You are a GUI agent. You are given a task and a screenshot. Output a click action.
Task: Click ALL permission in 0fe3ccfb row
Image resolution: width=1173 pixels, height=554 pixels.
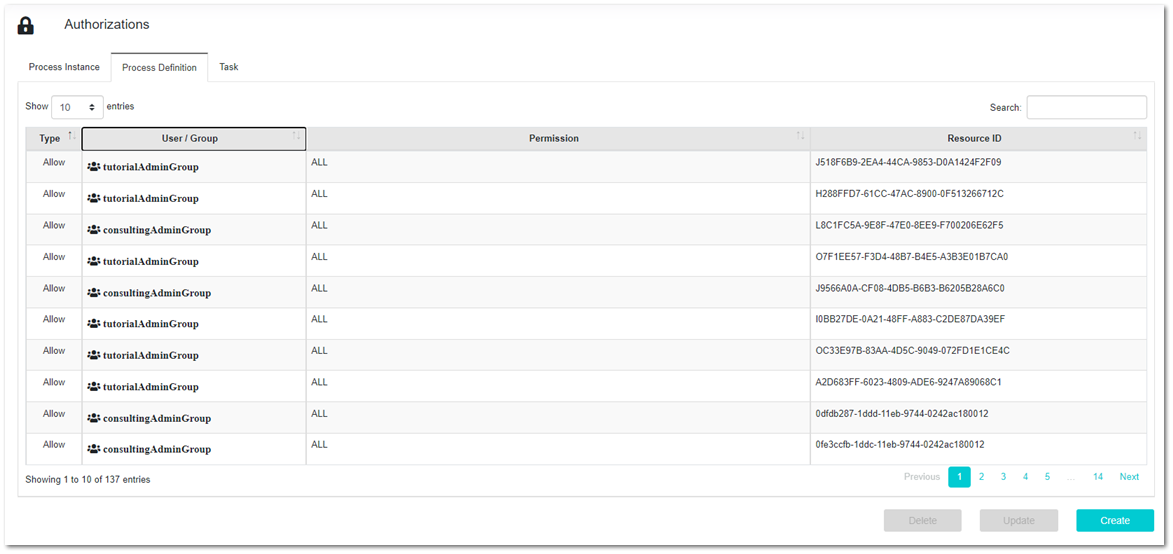[x=319, y=444]
